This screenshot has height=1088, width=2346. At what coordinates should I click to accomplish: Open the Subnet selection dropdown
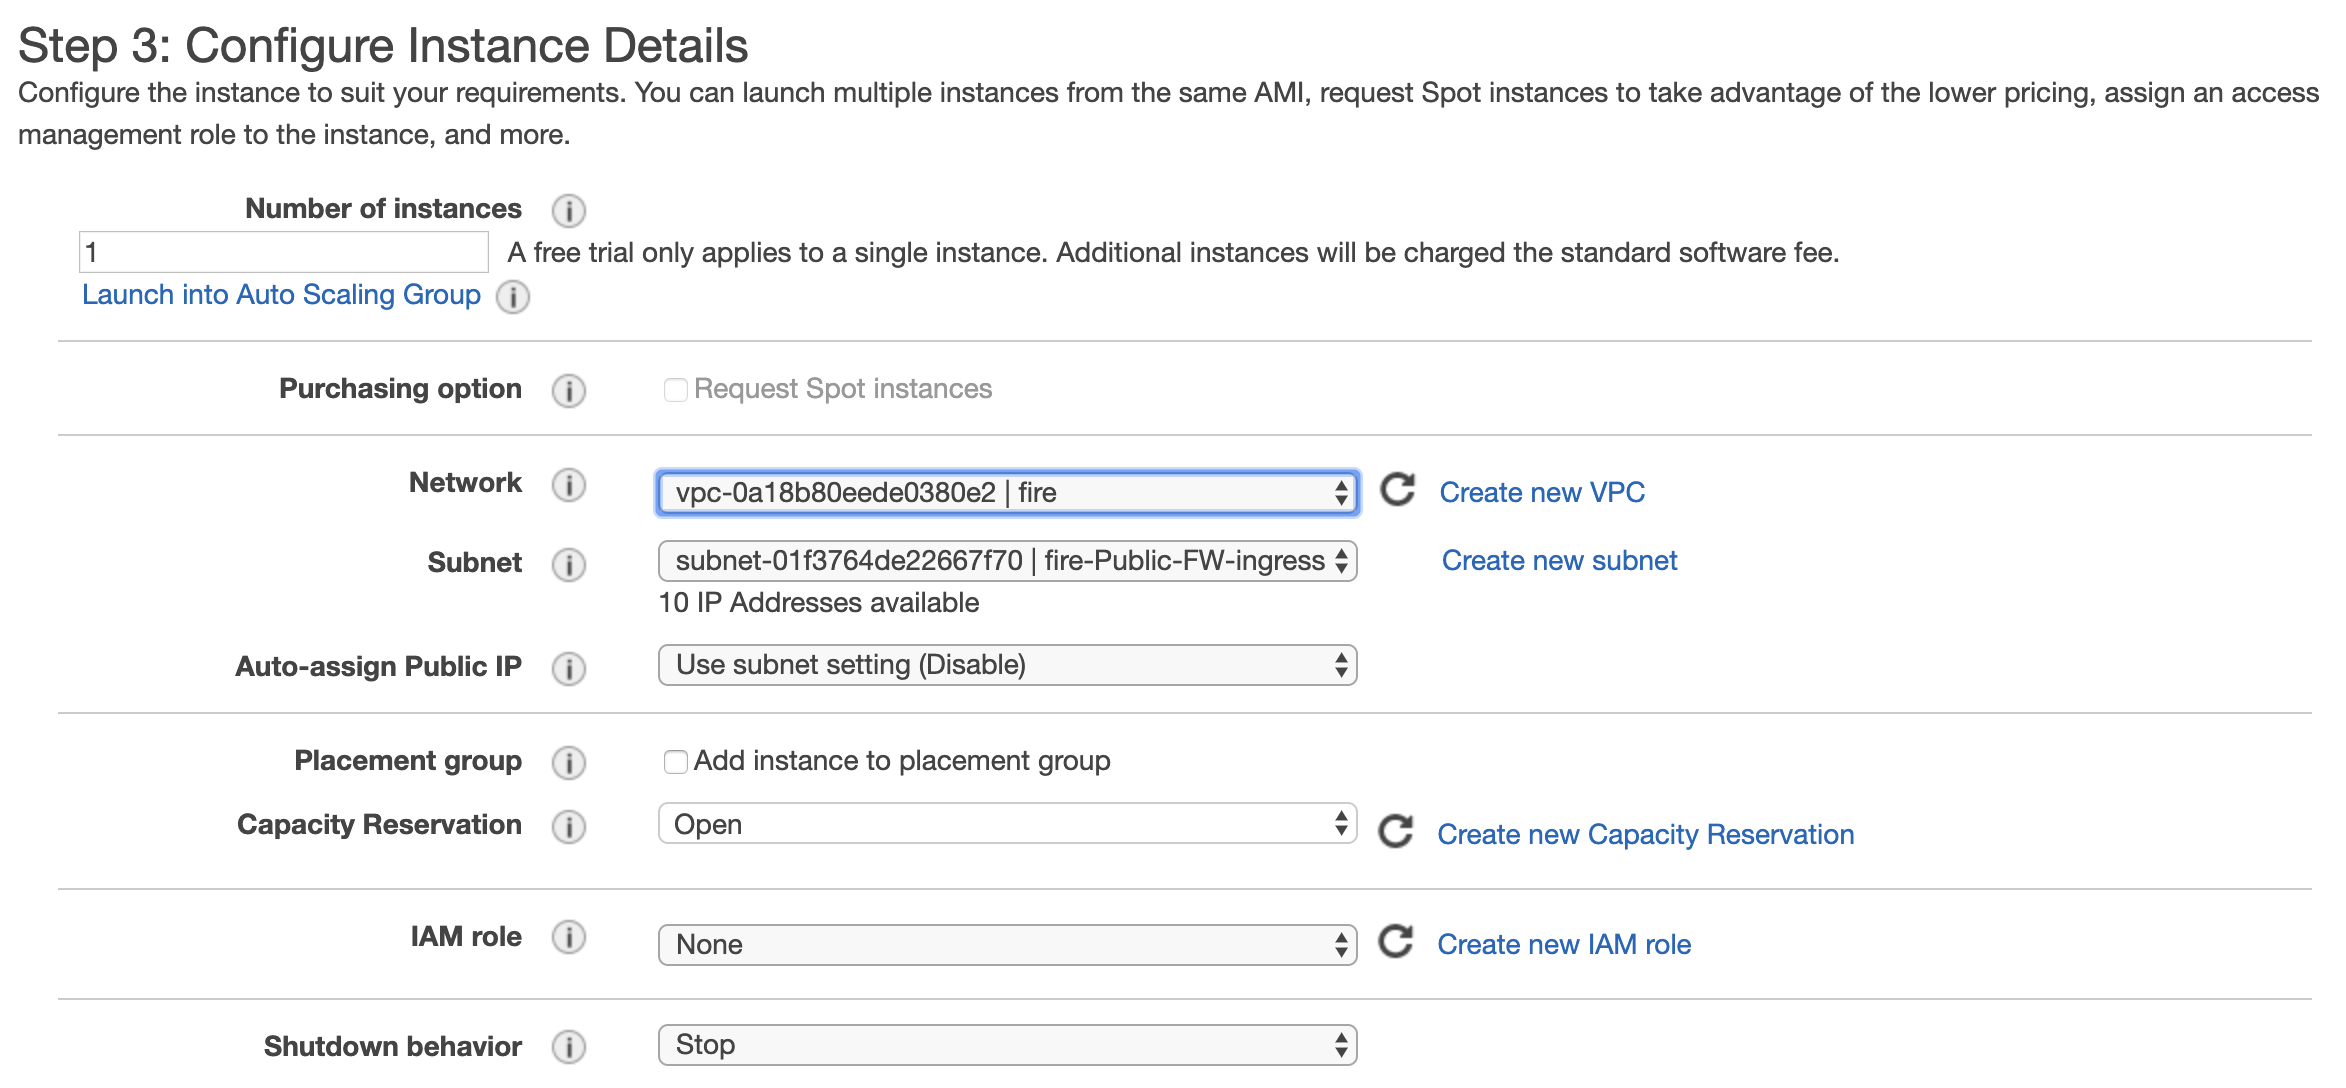[1006, 561]
